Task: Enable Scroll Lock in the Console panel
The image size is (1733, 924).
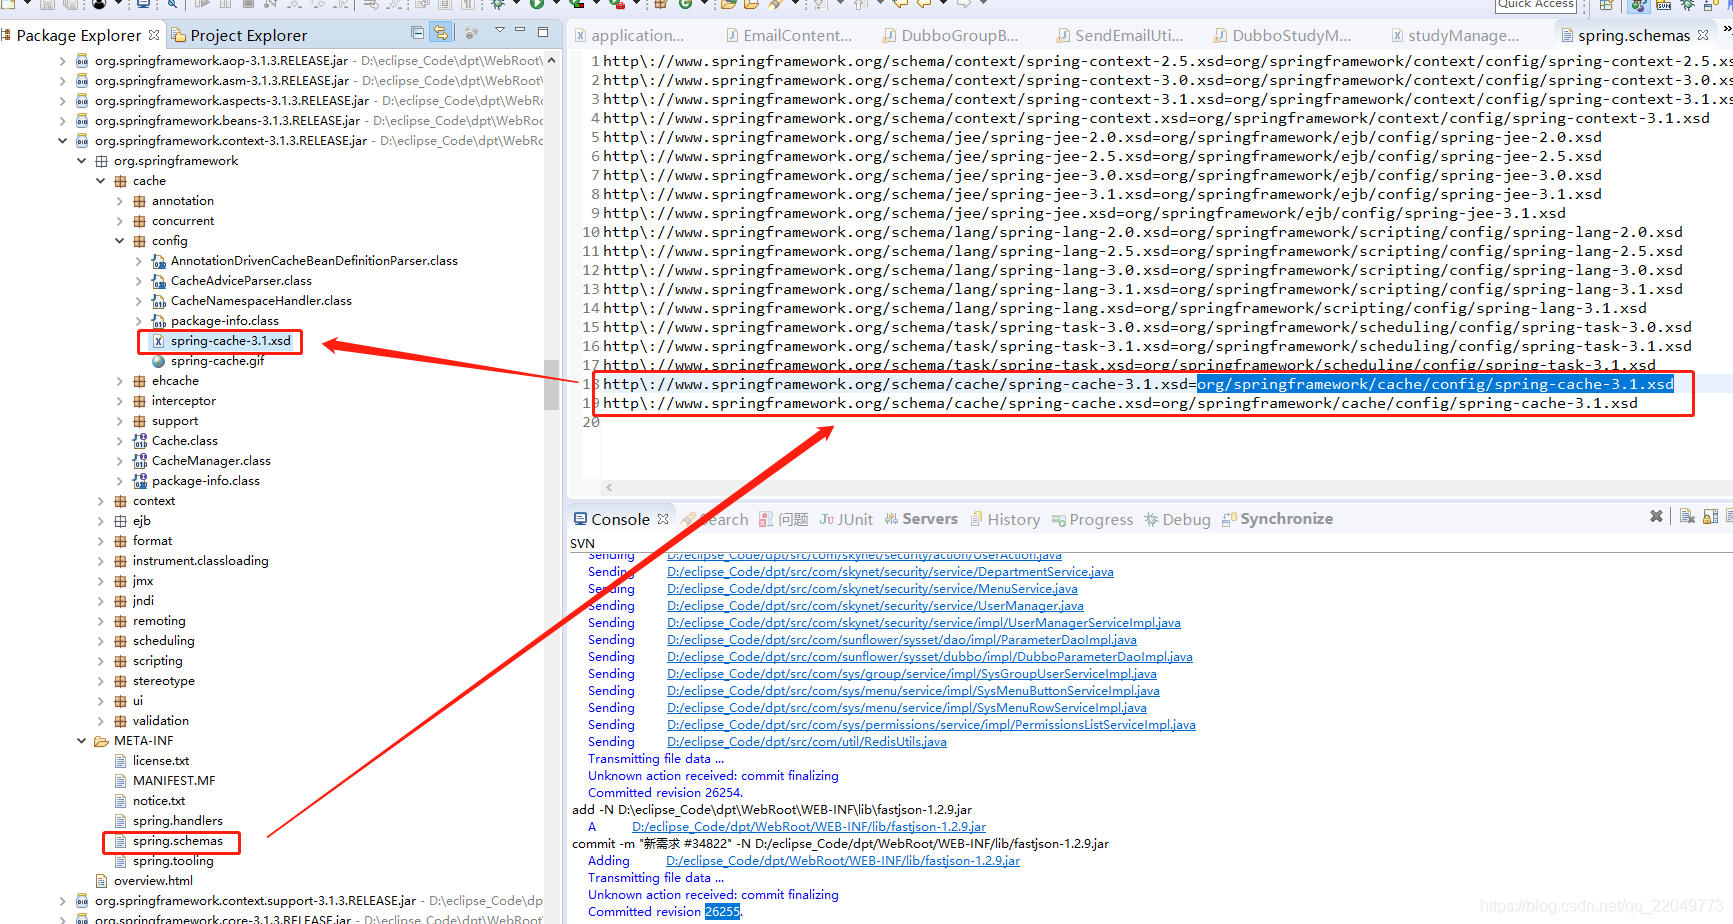Action: 1711,517
